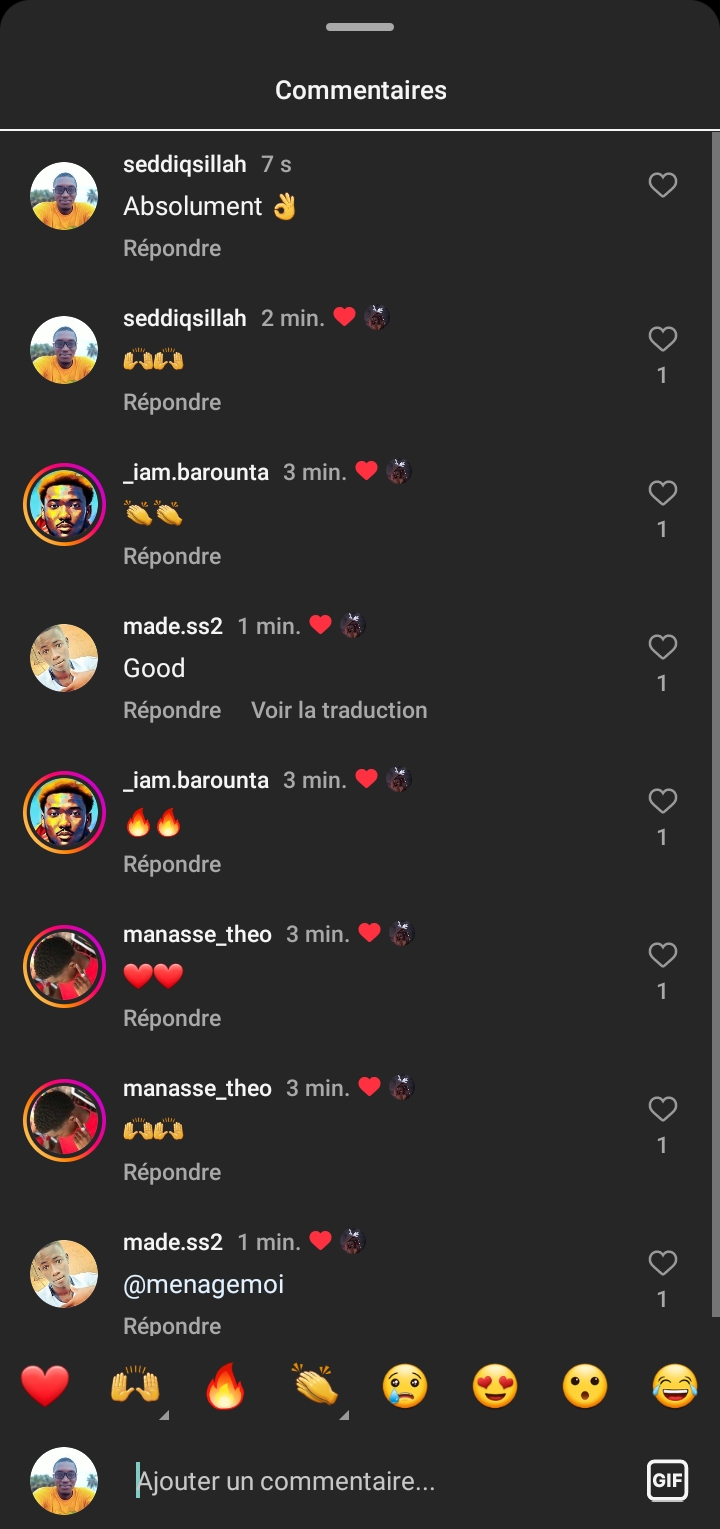This screenshot has height=1529, width=720.
Task: Focus the "Ajouter un commentaire..." field
Action: 380,1481
